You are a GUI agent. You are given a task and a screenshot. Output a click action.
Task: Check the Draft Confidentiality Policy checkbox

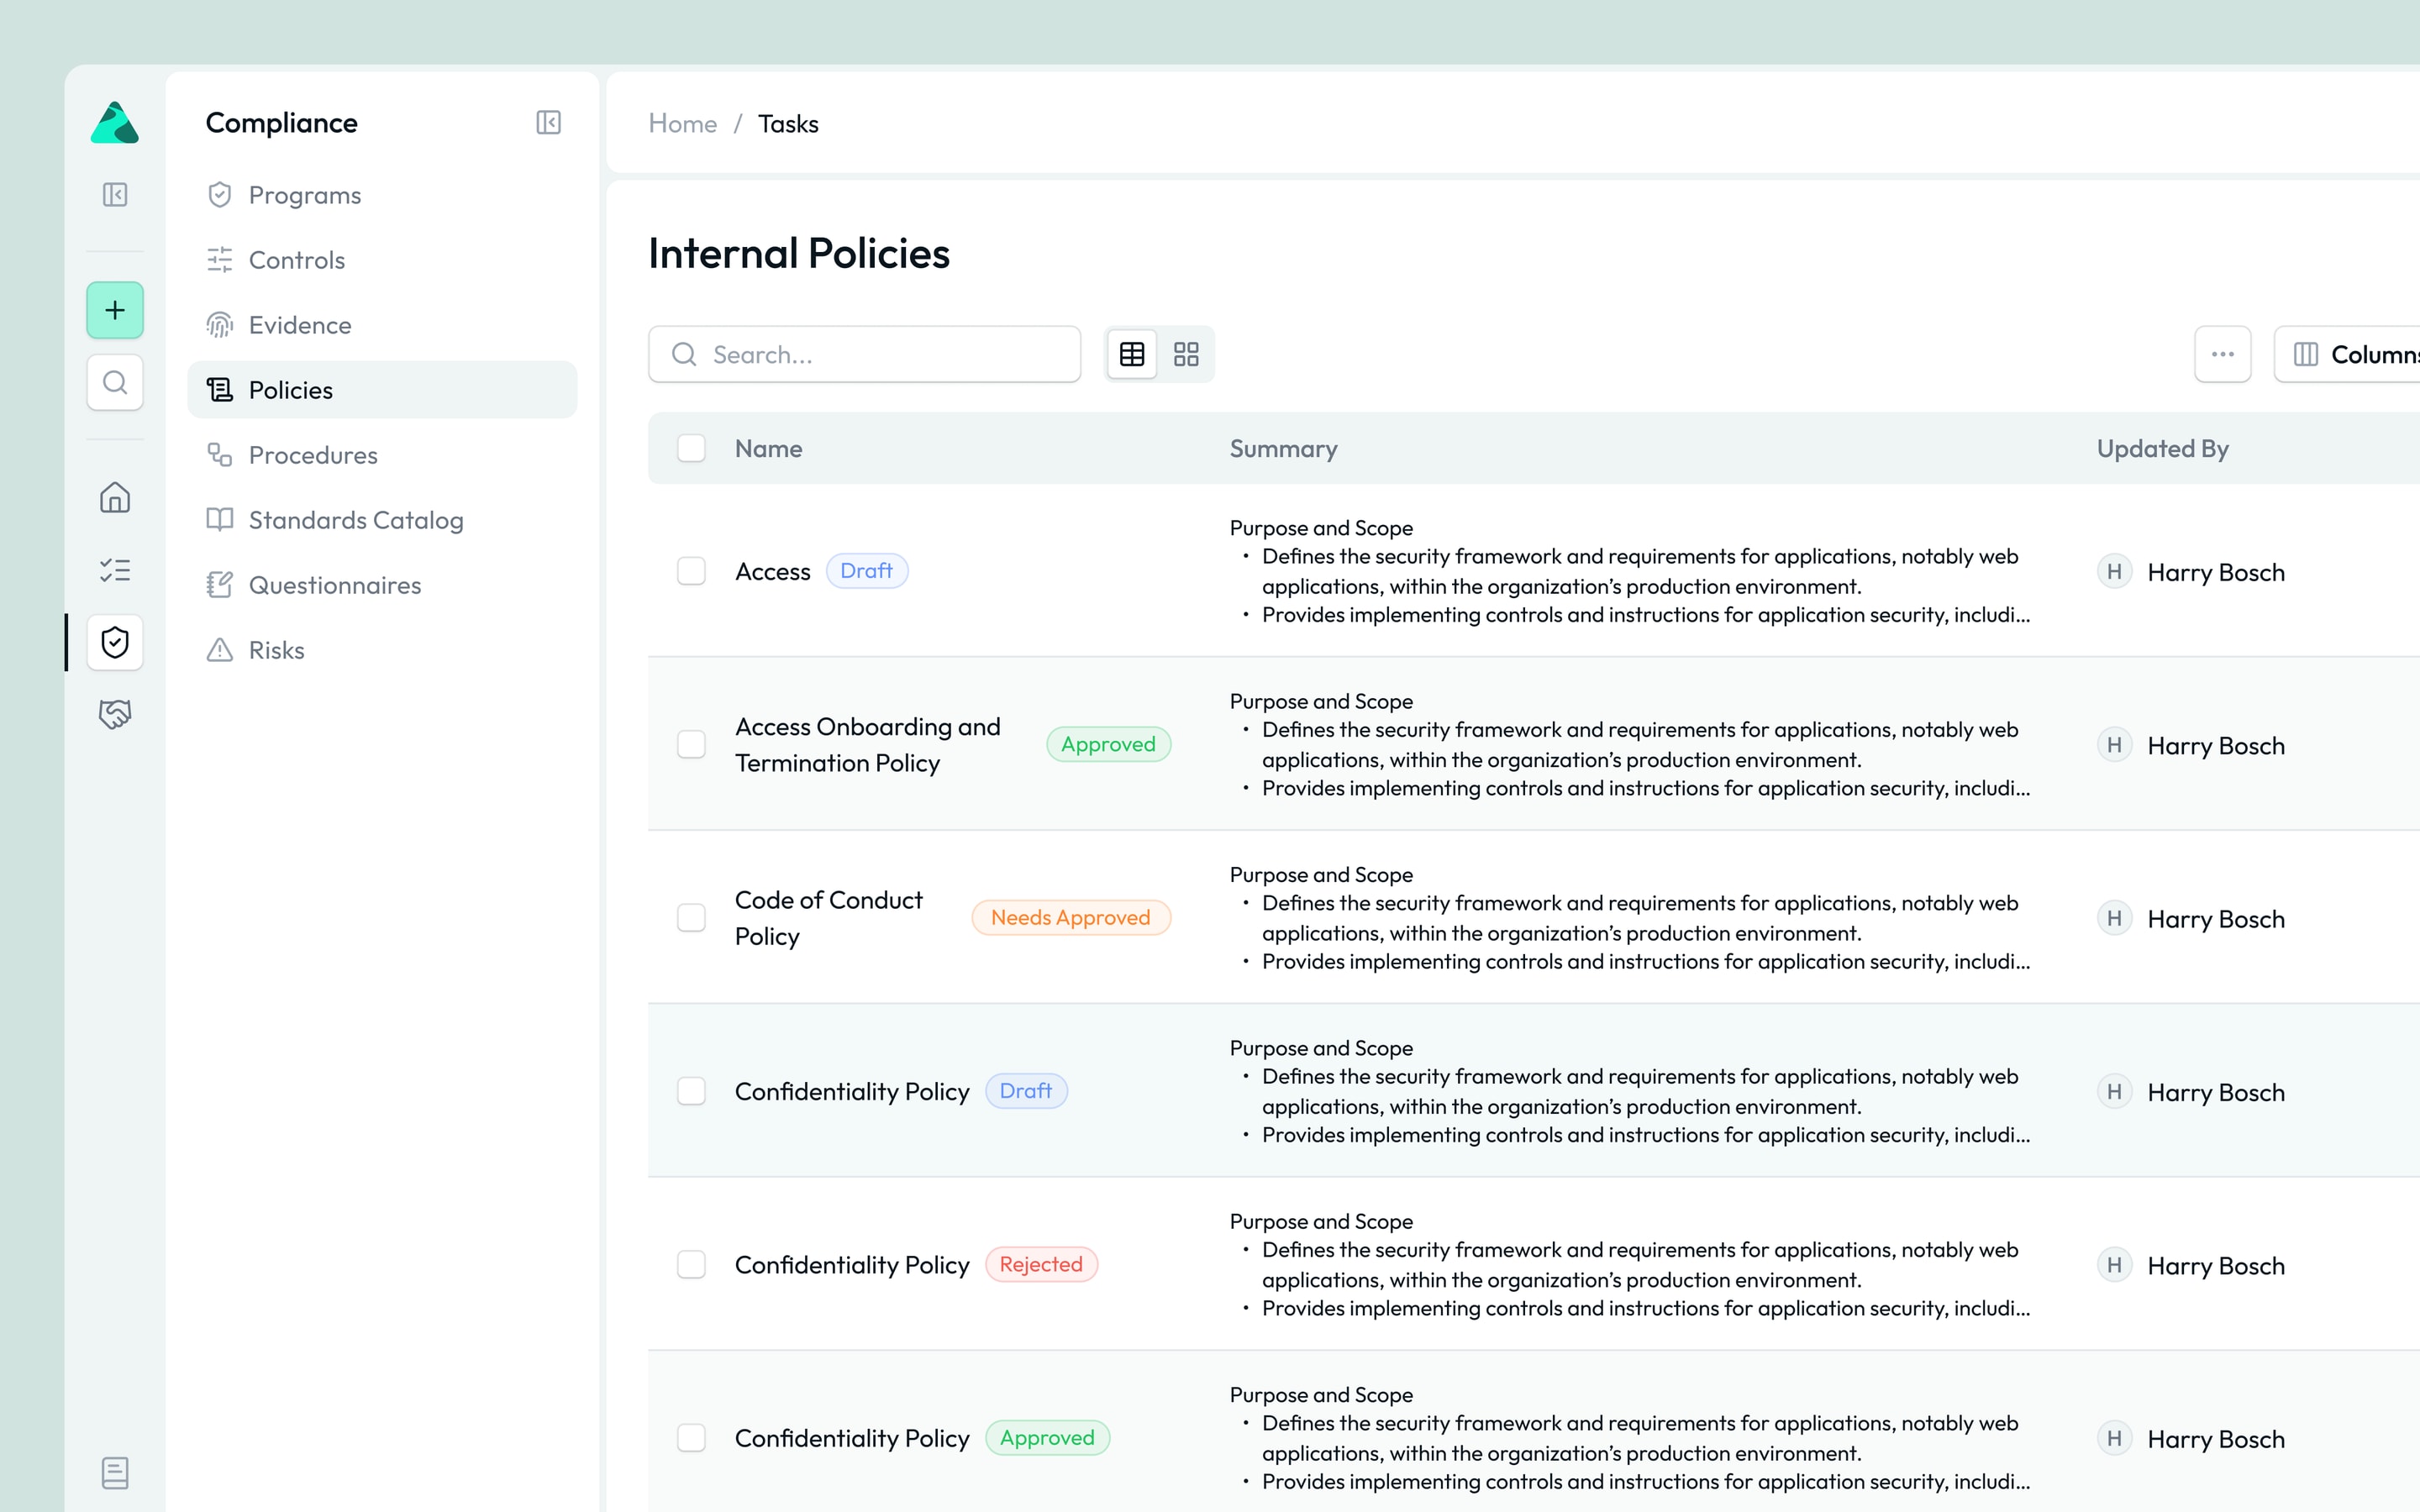coord(691,1091)
